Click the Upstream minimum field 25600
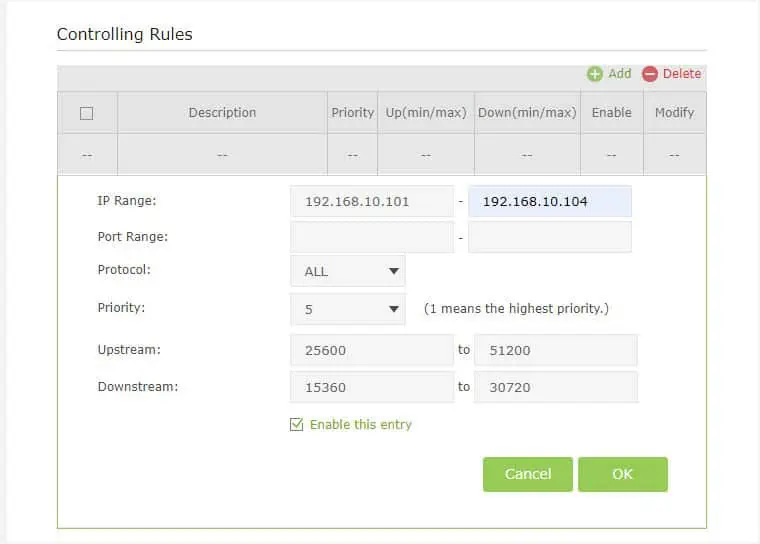Viewport: 760px width, 544px height. pyautogui.click(x=371, y=350)
